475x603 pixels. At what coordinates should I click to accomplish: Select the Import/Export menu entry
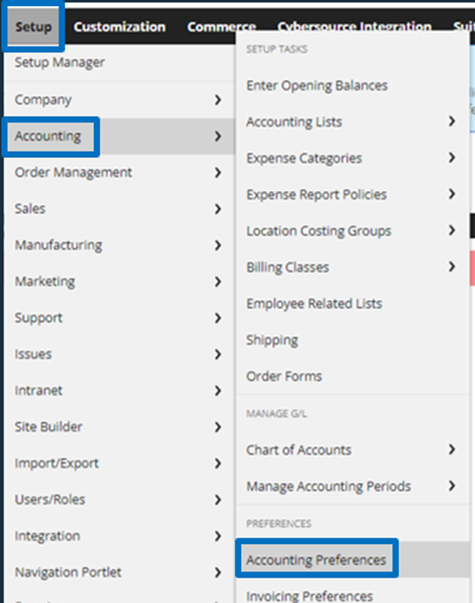[x=57, y=463]
